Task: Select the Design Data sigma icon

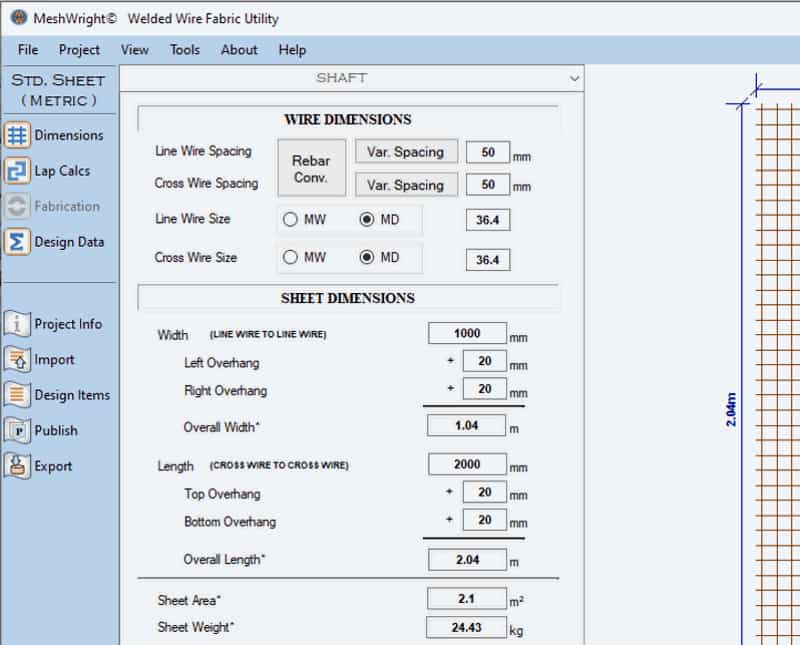Action: [x=17, y=242]
